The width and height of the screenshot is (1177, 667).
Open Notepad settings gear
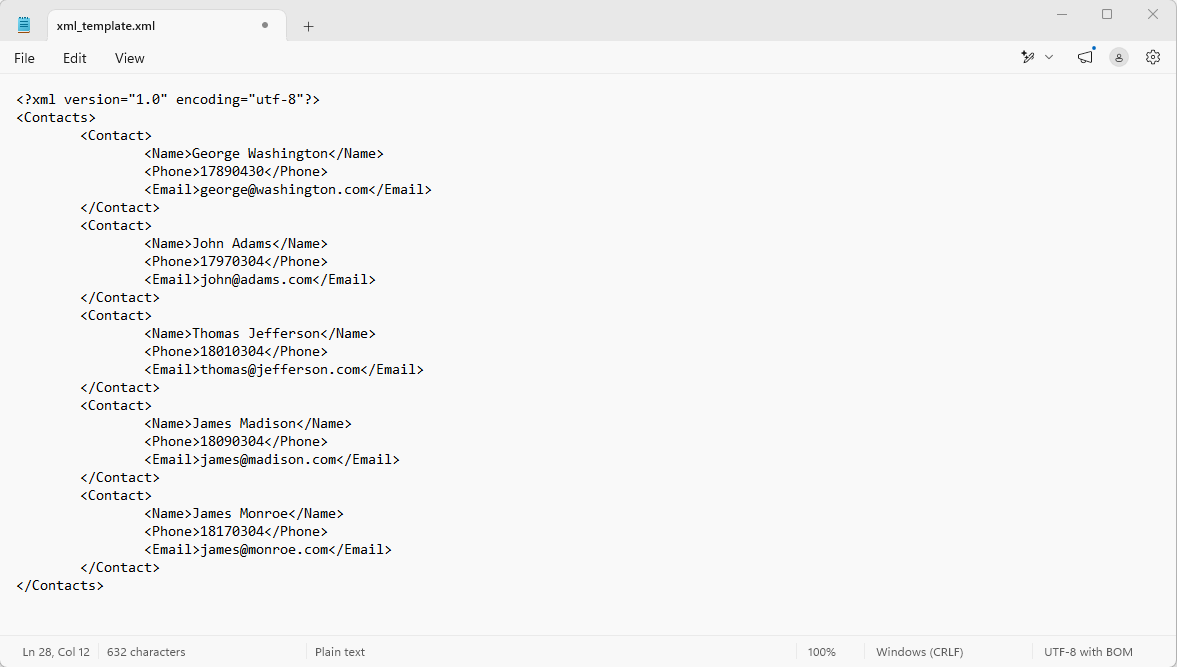pos(1153,57)
